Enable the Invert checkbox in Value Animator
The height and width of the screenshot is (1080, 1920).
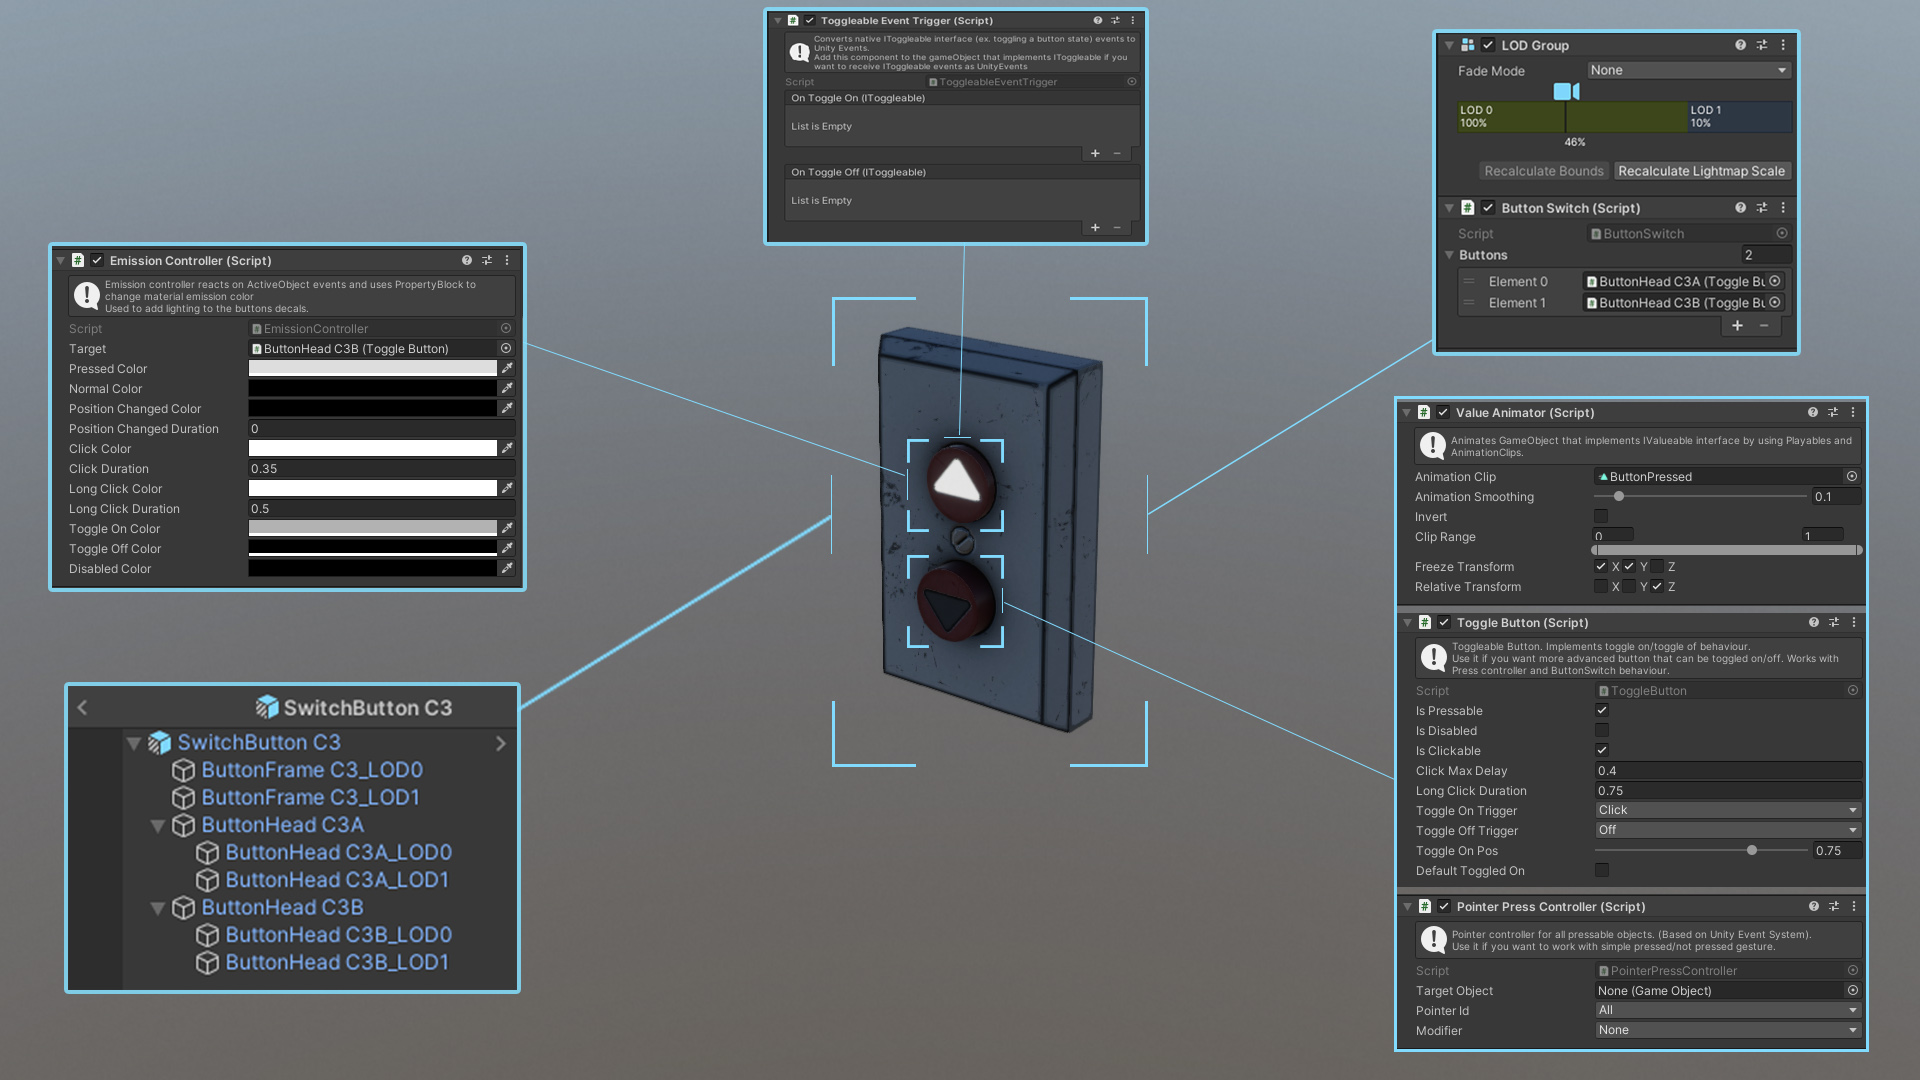point(1601,517)
